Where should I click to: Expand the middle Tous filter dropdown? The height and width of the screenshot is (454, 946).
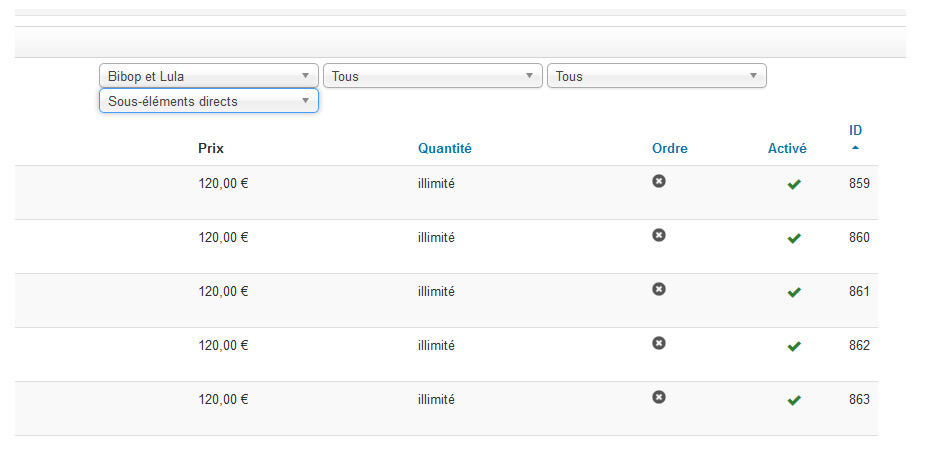point(433,76)
